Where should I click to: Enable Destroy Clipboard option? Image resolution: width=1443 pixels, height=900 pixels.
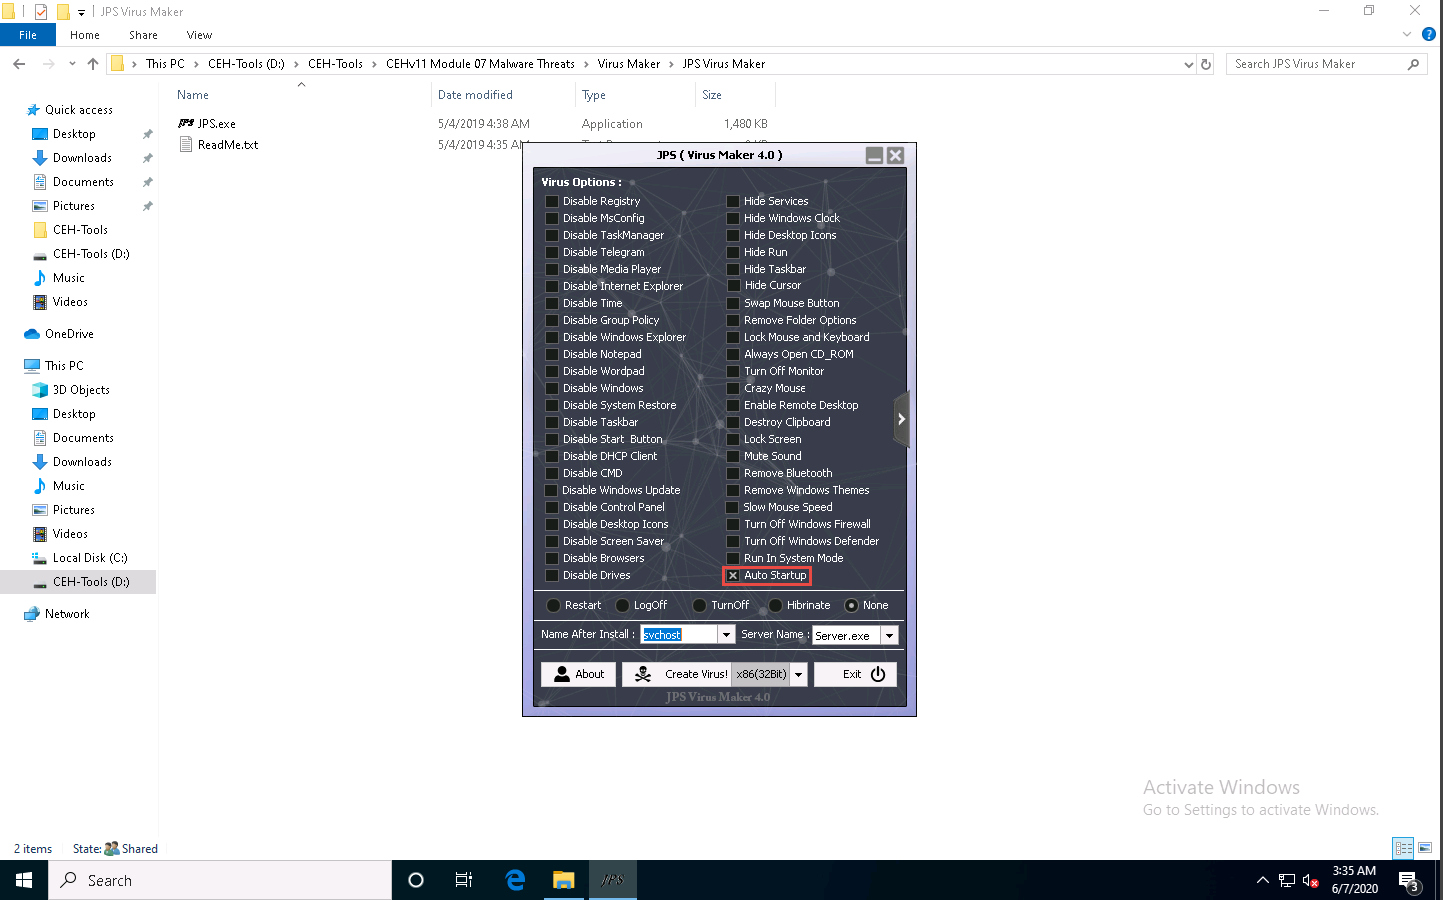(733, 422)
